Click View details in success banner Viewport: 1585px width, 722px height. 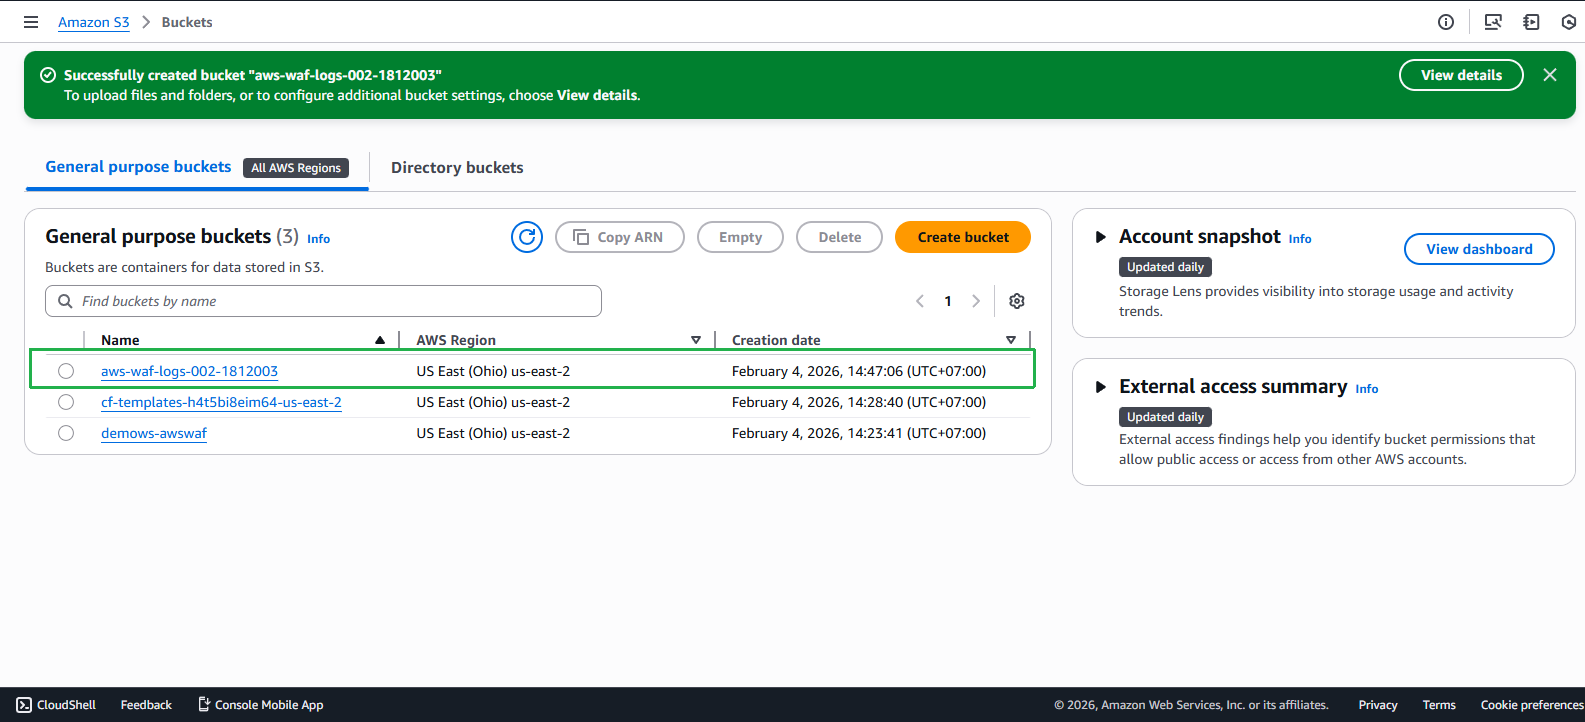pyautogui.click(x=1461, y=75)
